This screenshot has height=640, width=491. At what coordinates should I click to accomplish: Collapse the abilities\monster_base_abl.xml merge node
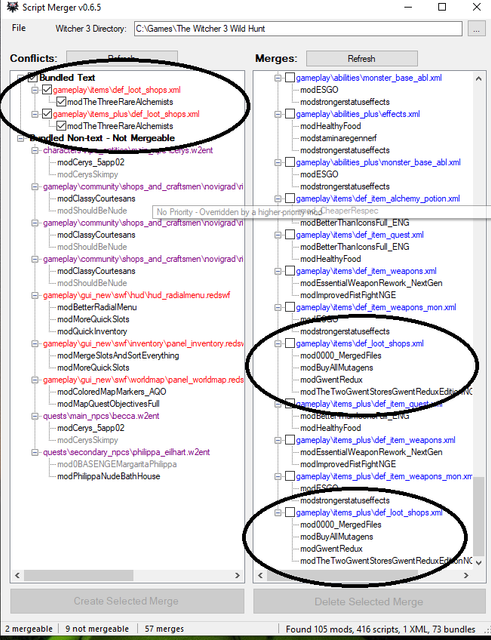pos(278,78)
